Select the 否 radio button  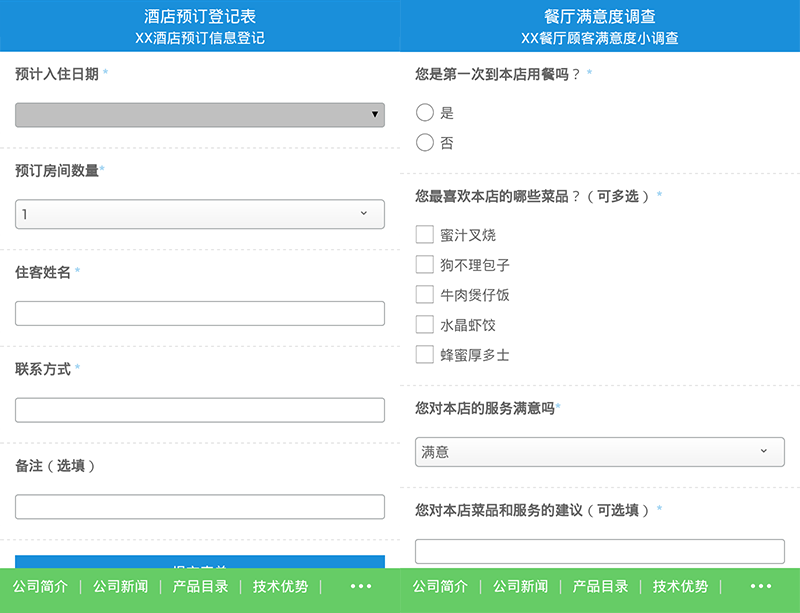click(x=425, y=143)
